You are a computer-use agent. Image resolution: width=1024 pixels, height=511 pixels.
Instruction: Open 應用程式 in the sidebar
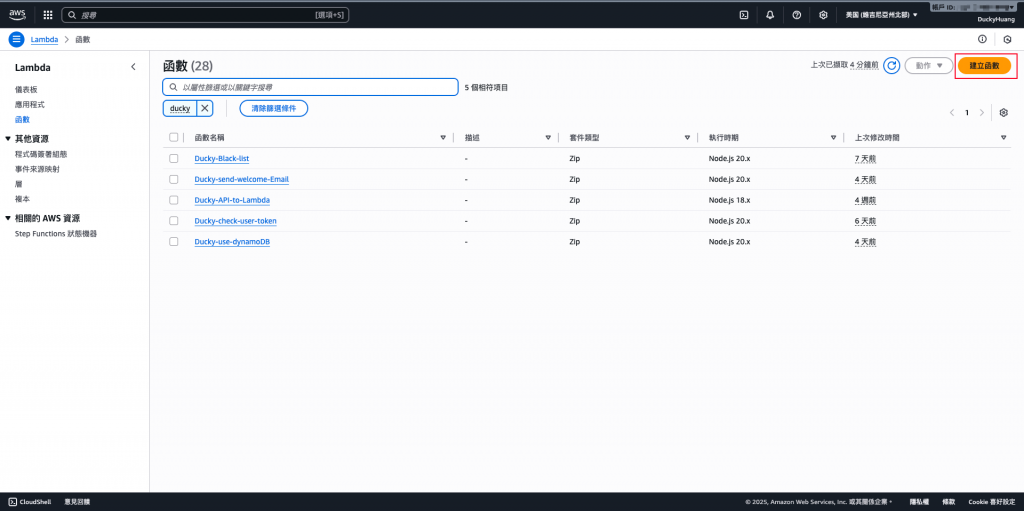(x=30, y=105)
